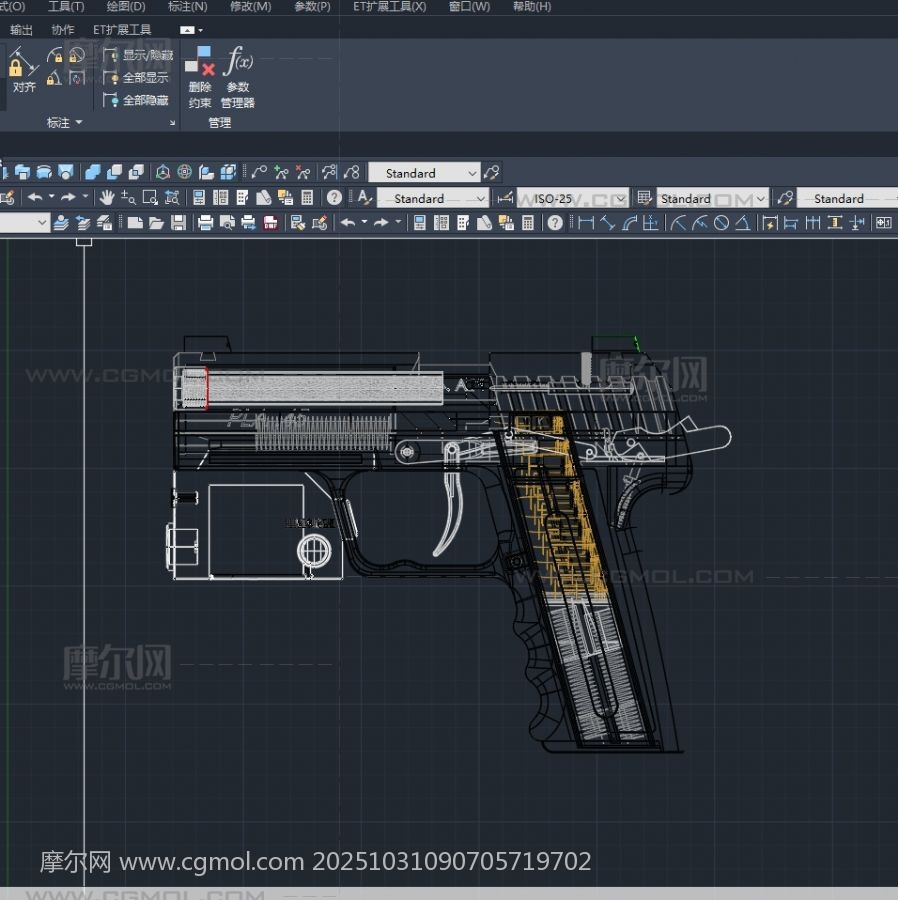898x900 pixels.
Task: Open the QuickCalc calculator icon
Action: (x=307, y=198)
